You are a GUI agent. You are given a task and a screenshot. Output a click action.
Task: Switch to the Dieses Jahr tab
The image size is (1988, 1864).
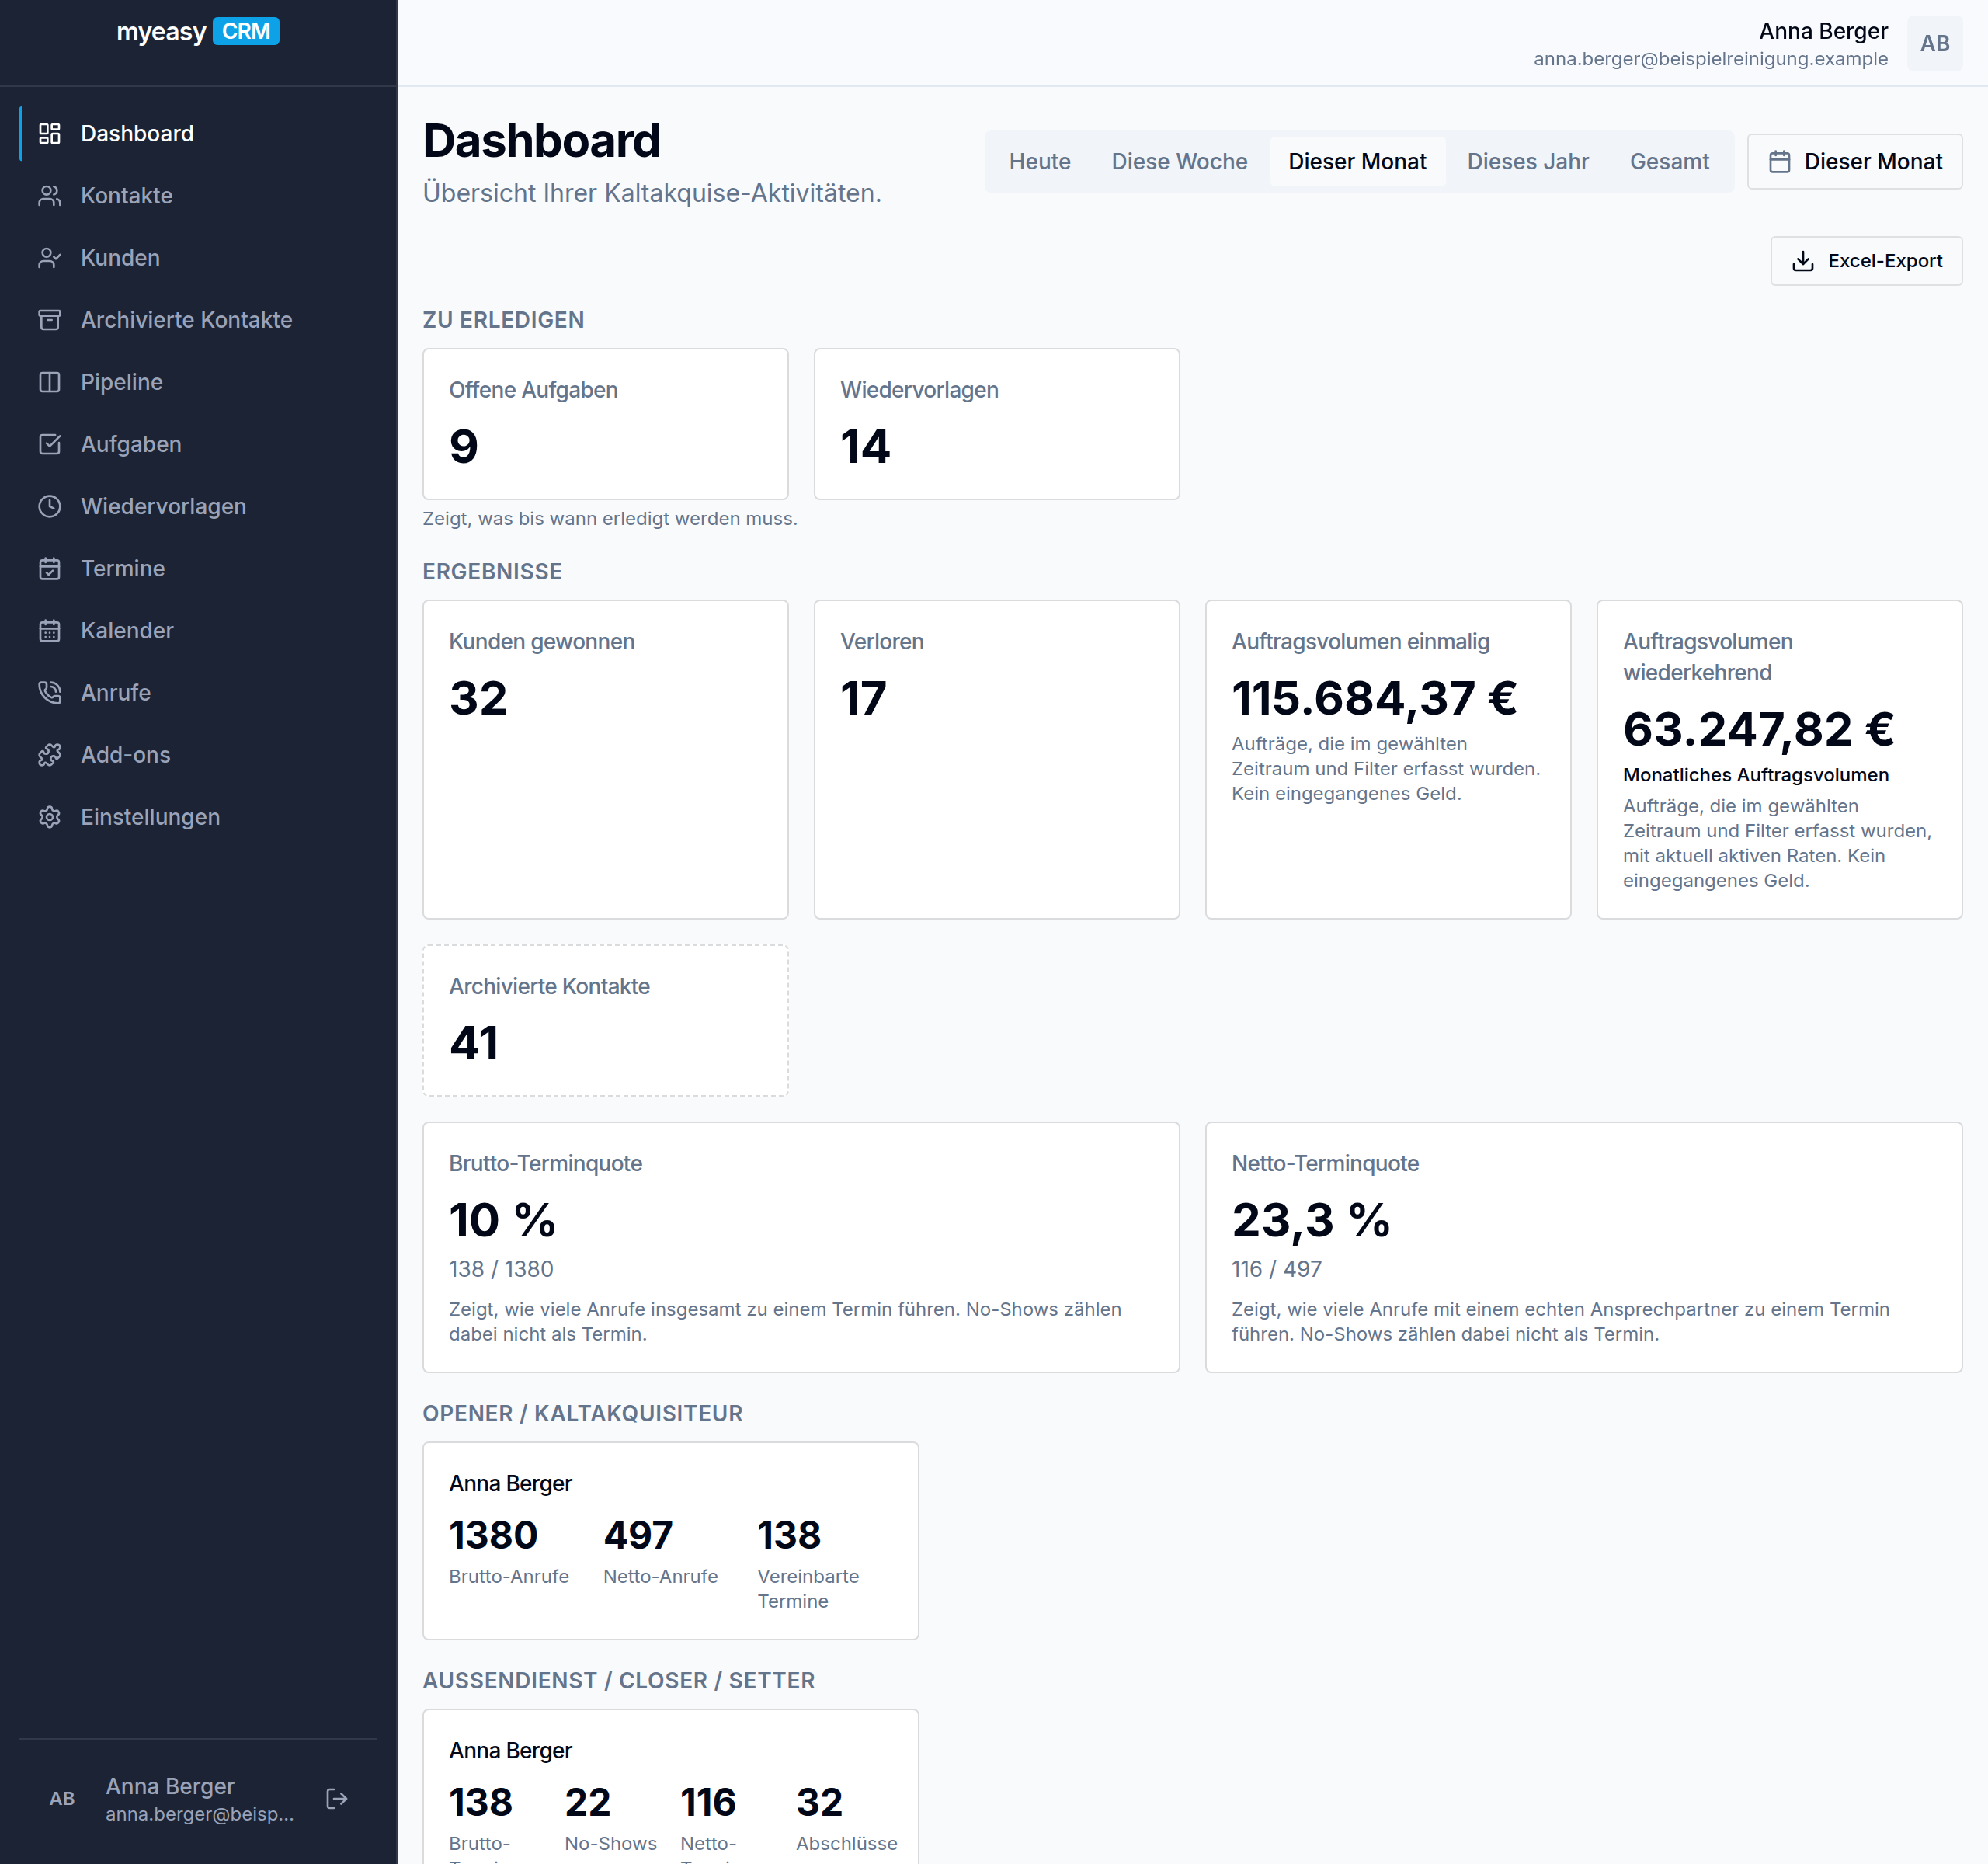click(x=1527, y=162)
